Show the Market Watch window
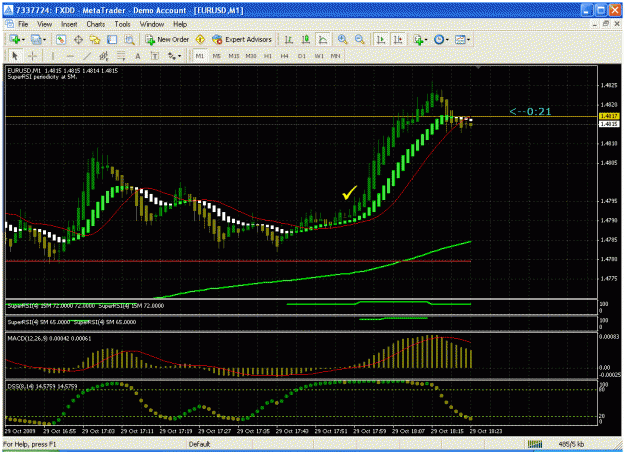 click(61, 39)
